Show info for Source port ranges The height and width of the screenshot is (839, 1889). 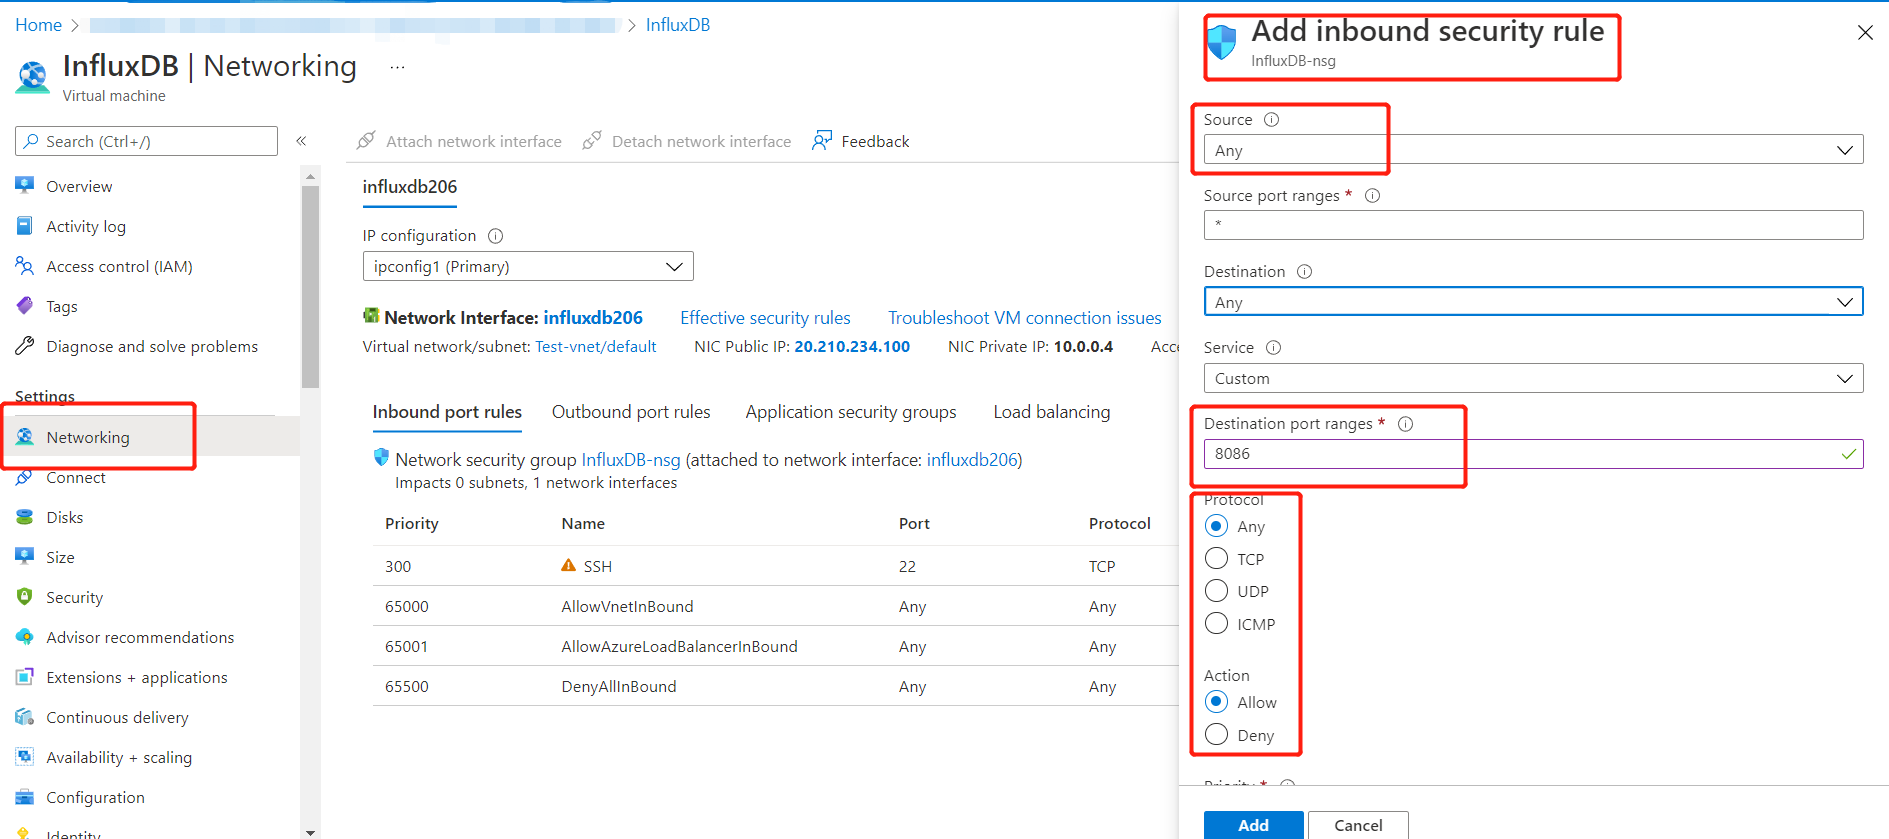coord(1372,196)
